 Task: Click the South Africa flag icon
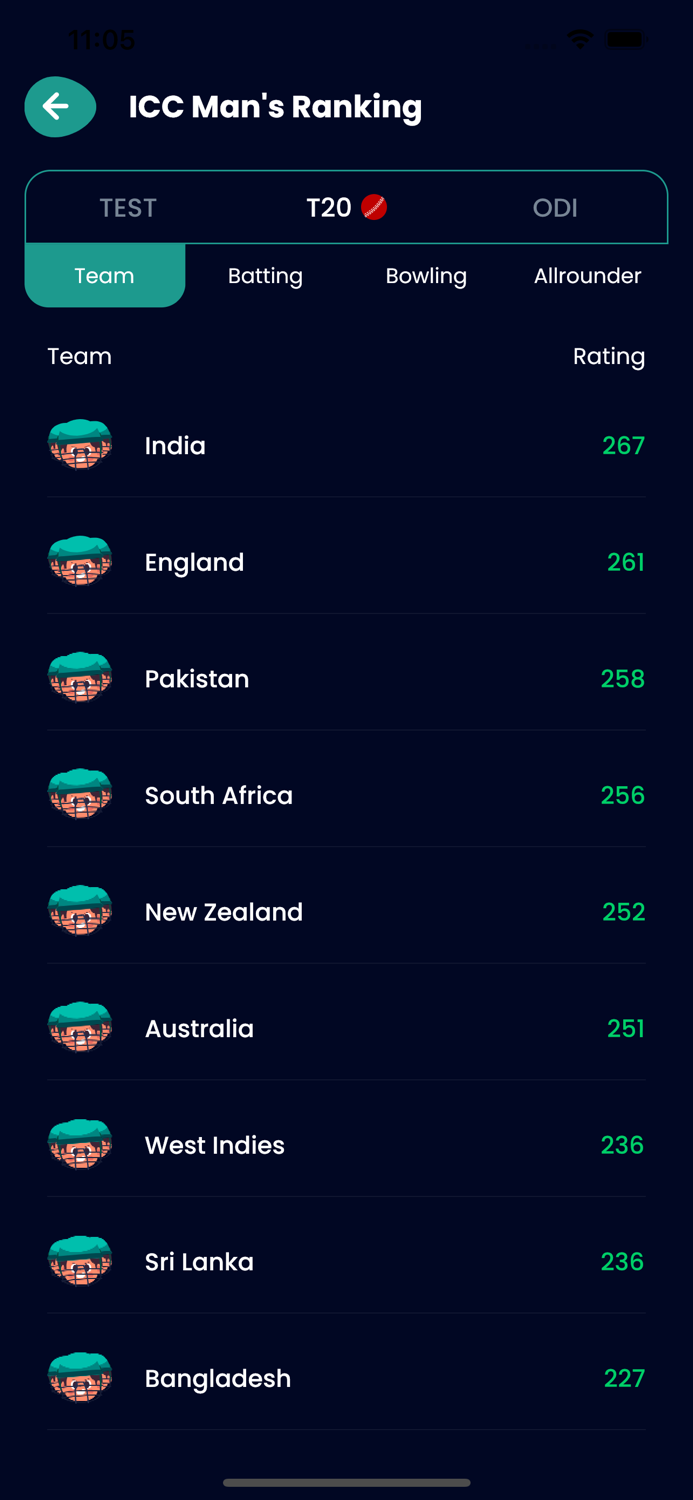80,794
